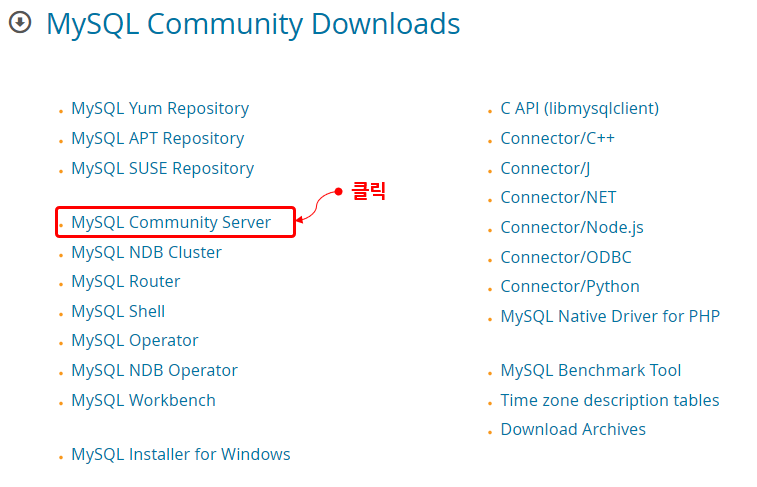This screenshot has width=757, height=487.
Task: Open C API (libmysqlclient) link
Action: click(x=579, y=109)
